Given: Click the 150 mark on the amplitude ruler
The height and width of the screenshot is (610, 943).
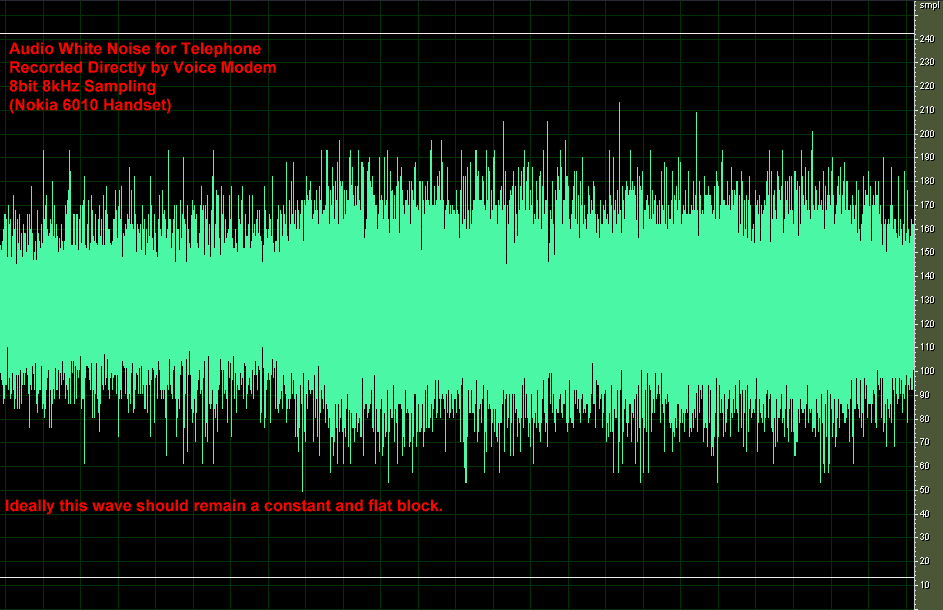Looking at the screenshot, I should tap(927, 252).
